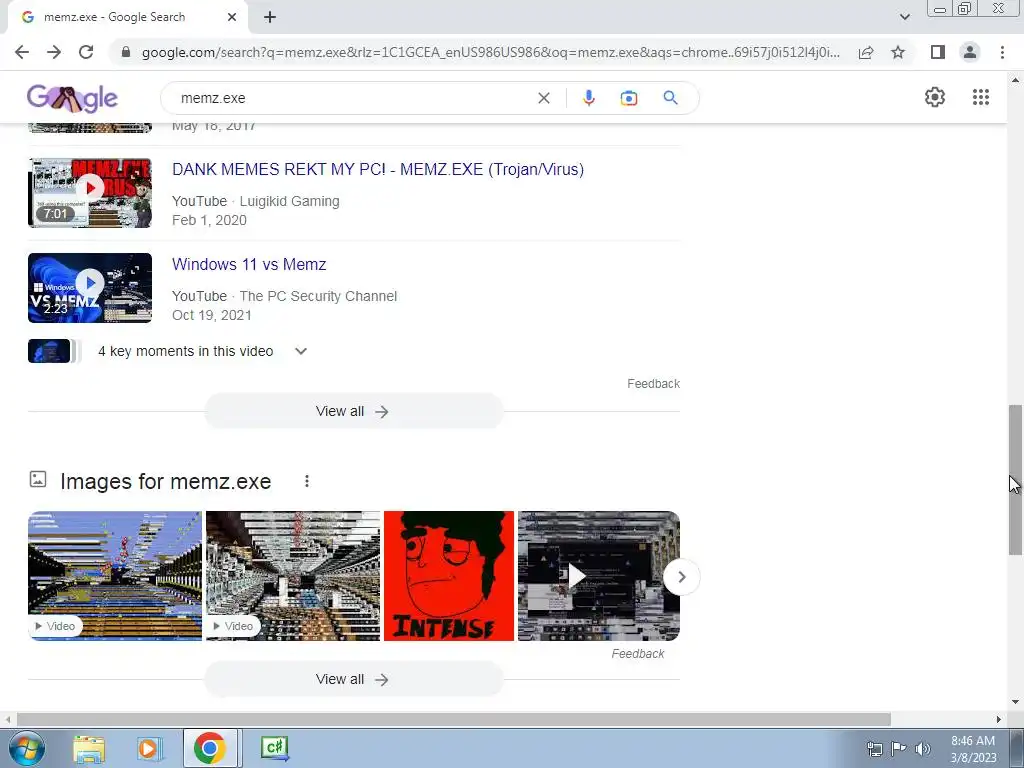Play the 2:23 Windows vs Memz thumbnail
The image size is (1024, 768).
tap(90, 288)
